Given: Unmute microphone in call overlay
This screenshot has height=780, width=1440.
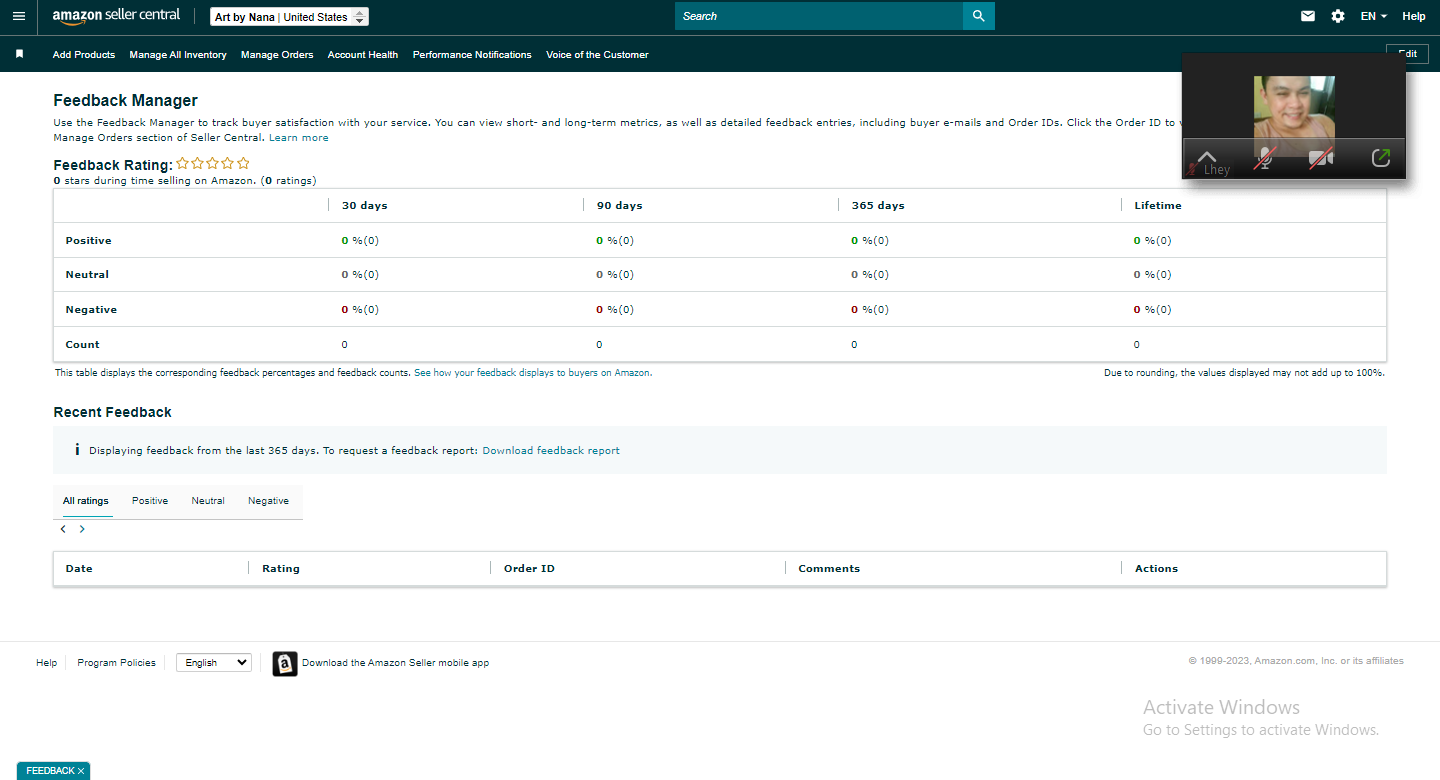Looking at the screenshot, I should tap(1264, 158).
